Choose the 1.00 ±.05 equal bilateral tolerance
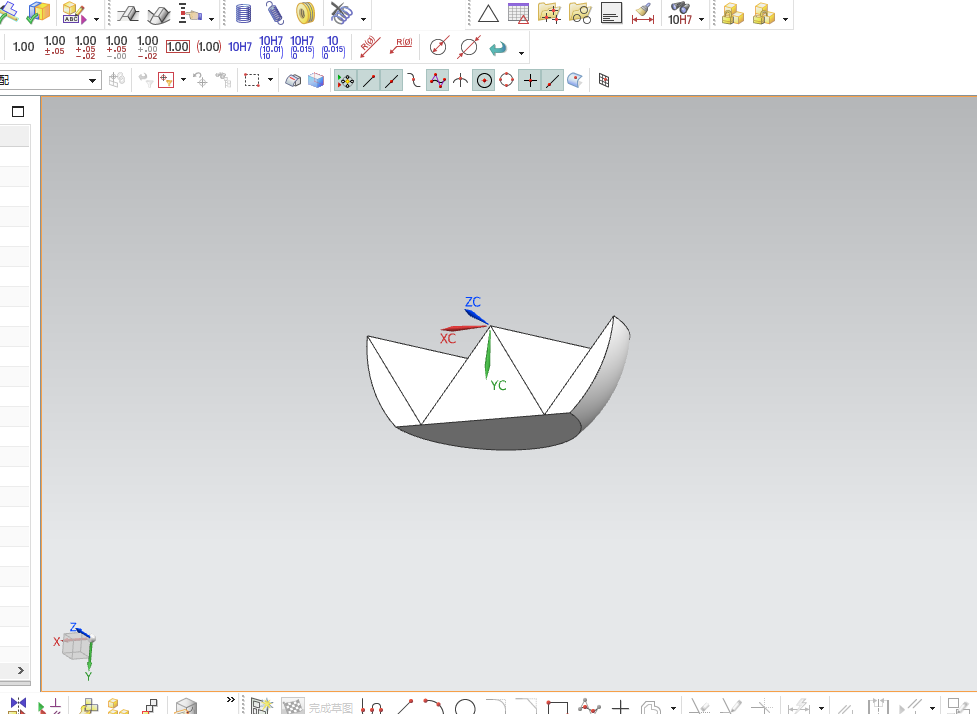Image resolution: width=977 pixels, height=714 pixels. point(54,46)
